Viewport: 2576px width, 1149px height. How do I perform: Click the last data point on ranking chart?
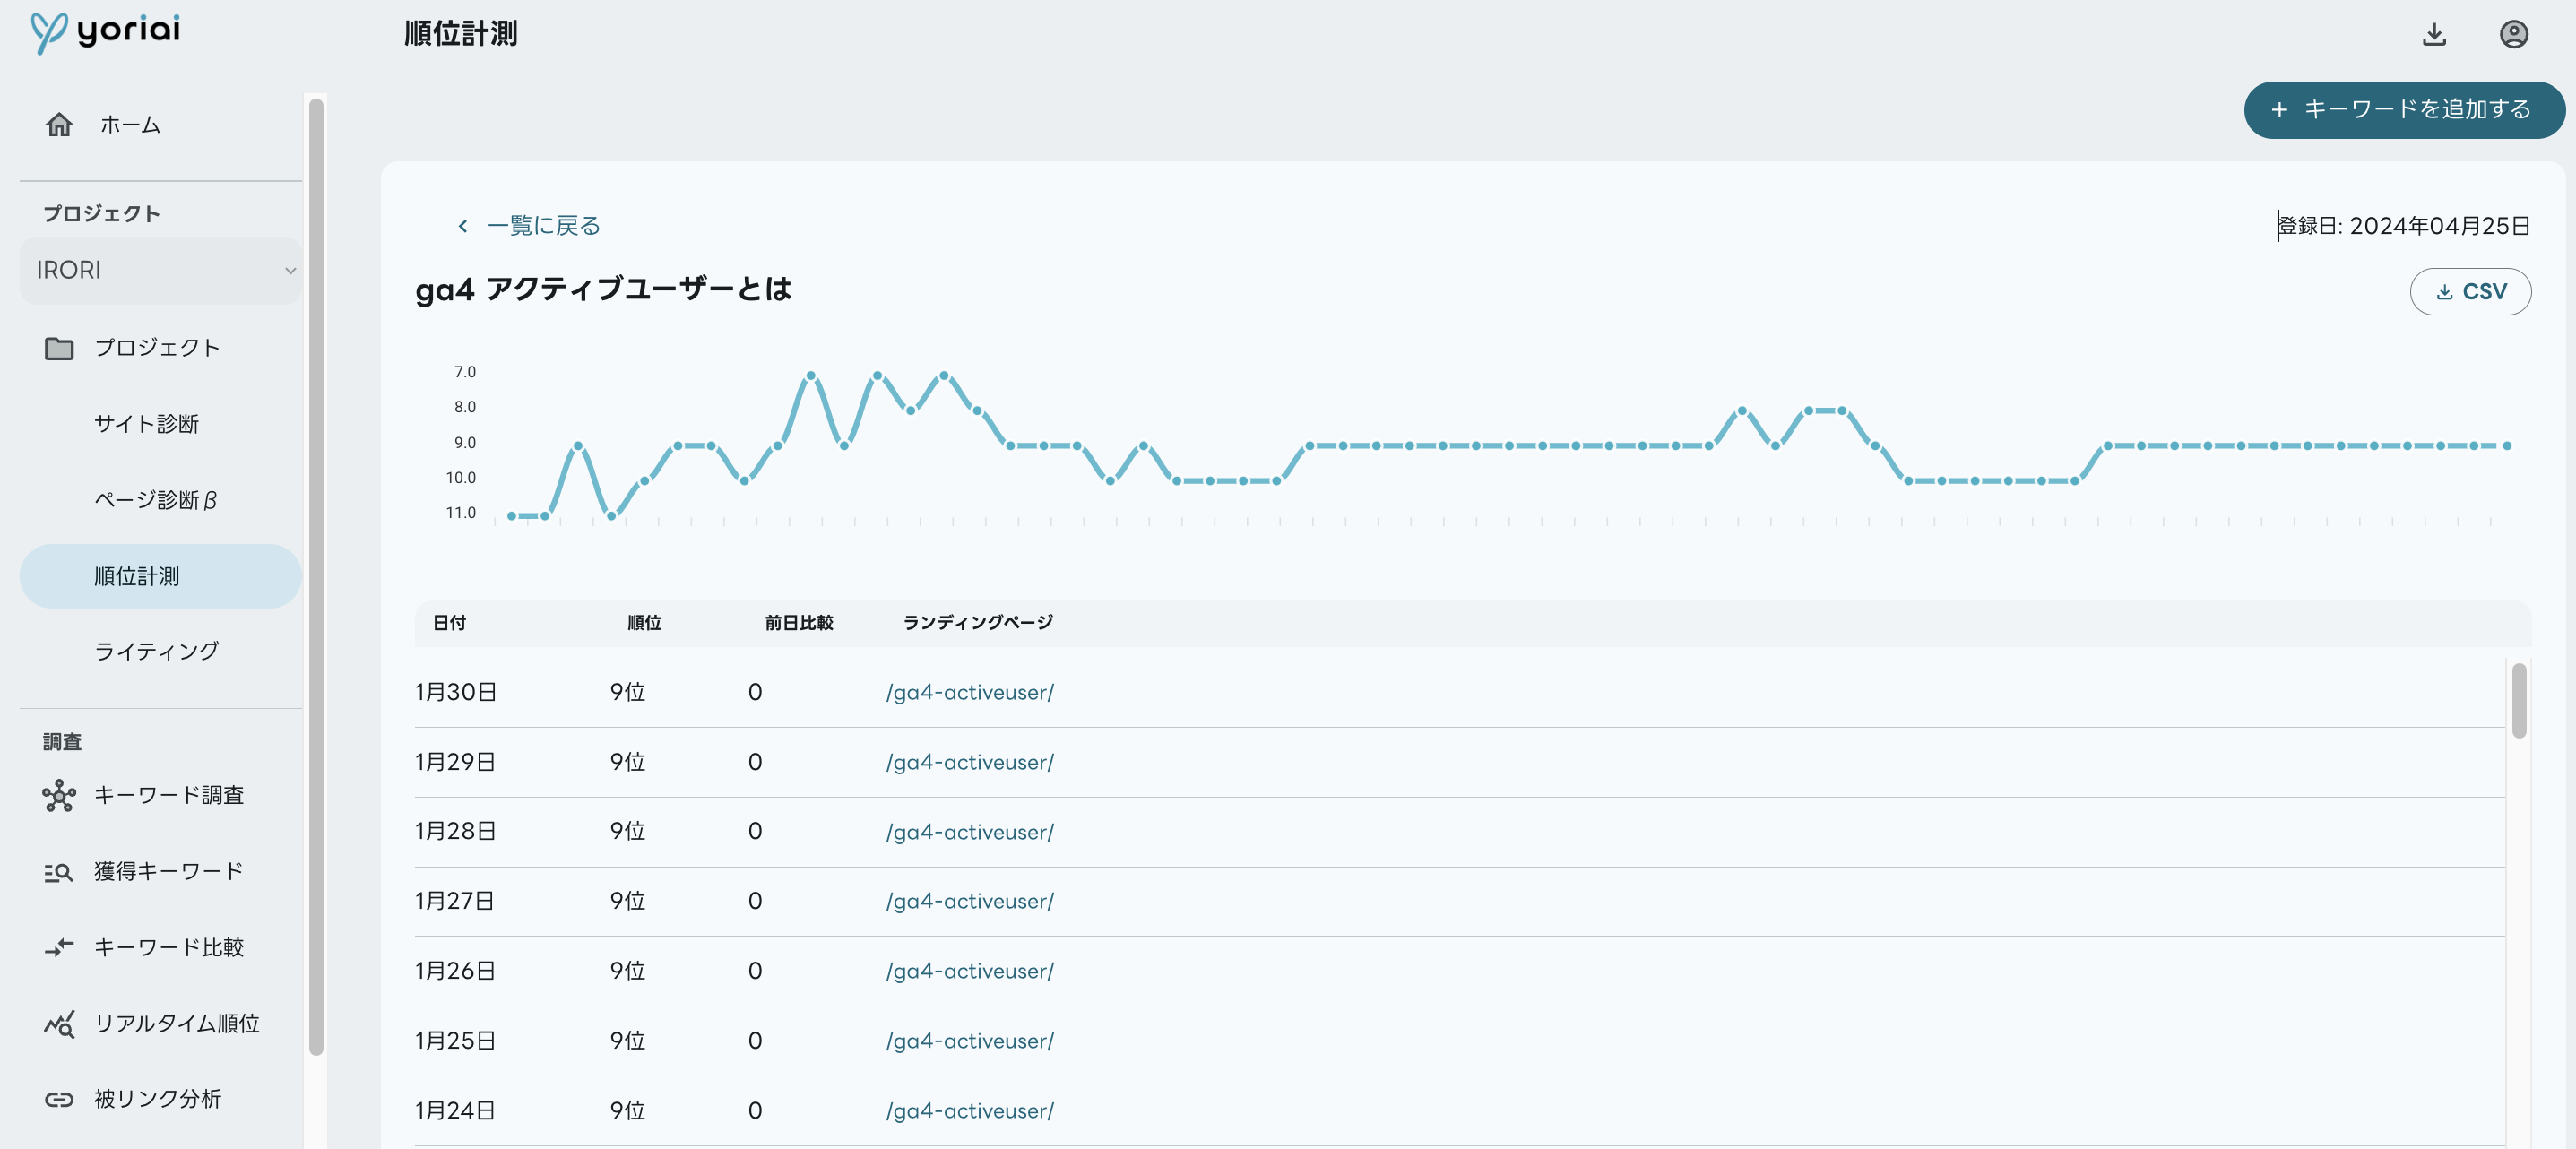(x=2507, y=446)
